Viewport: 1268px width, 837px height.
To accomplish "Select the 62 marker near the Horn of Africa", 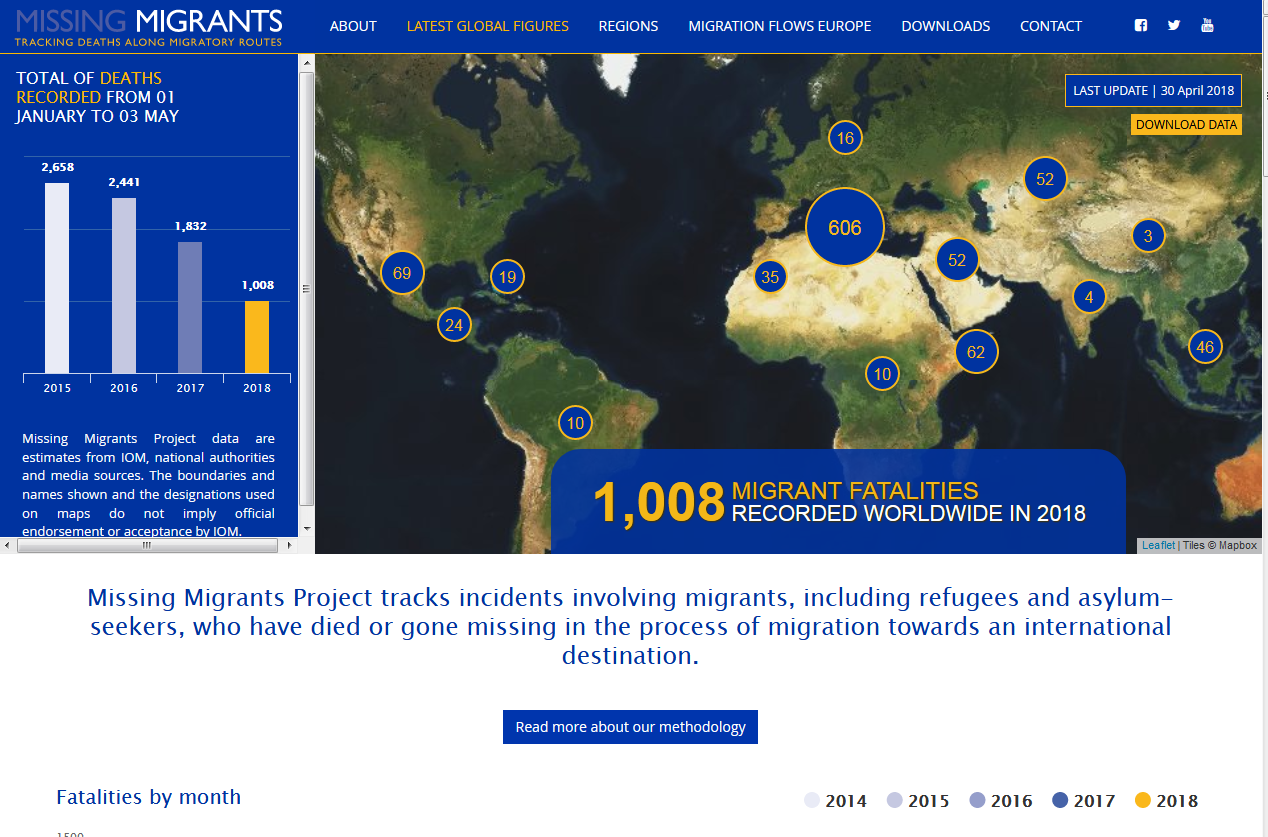I will coord(976,352).
